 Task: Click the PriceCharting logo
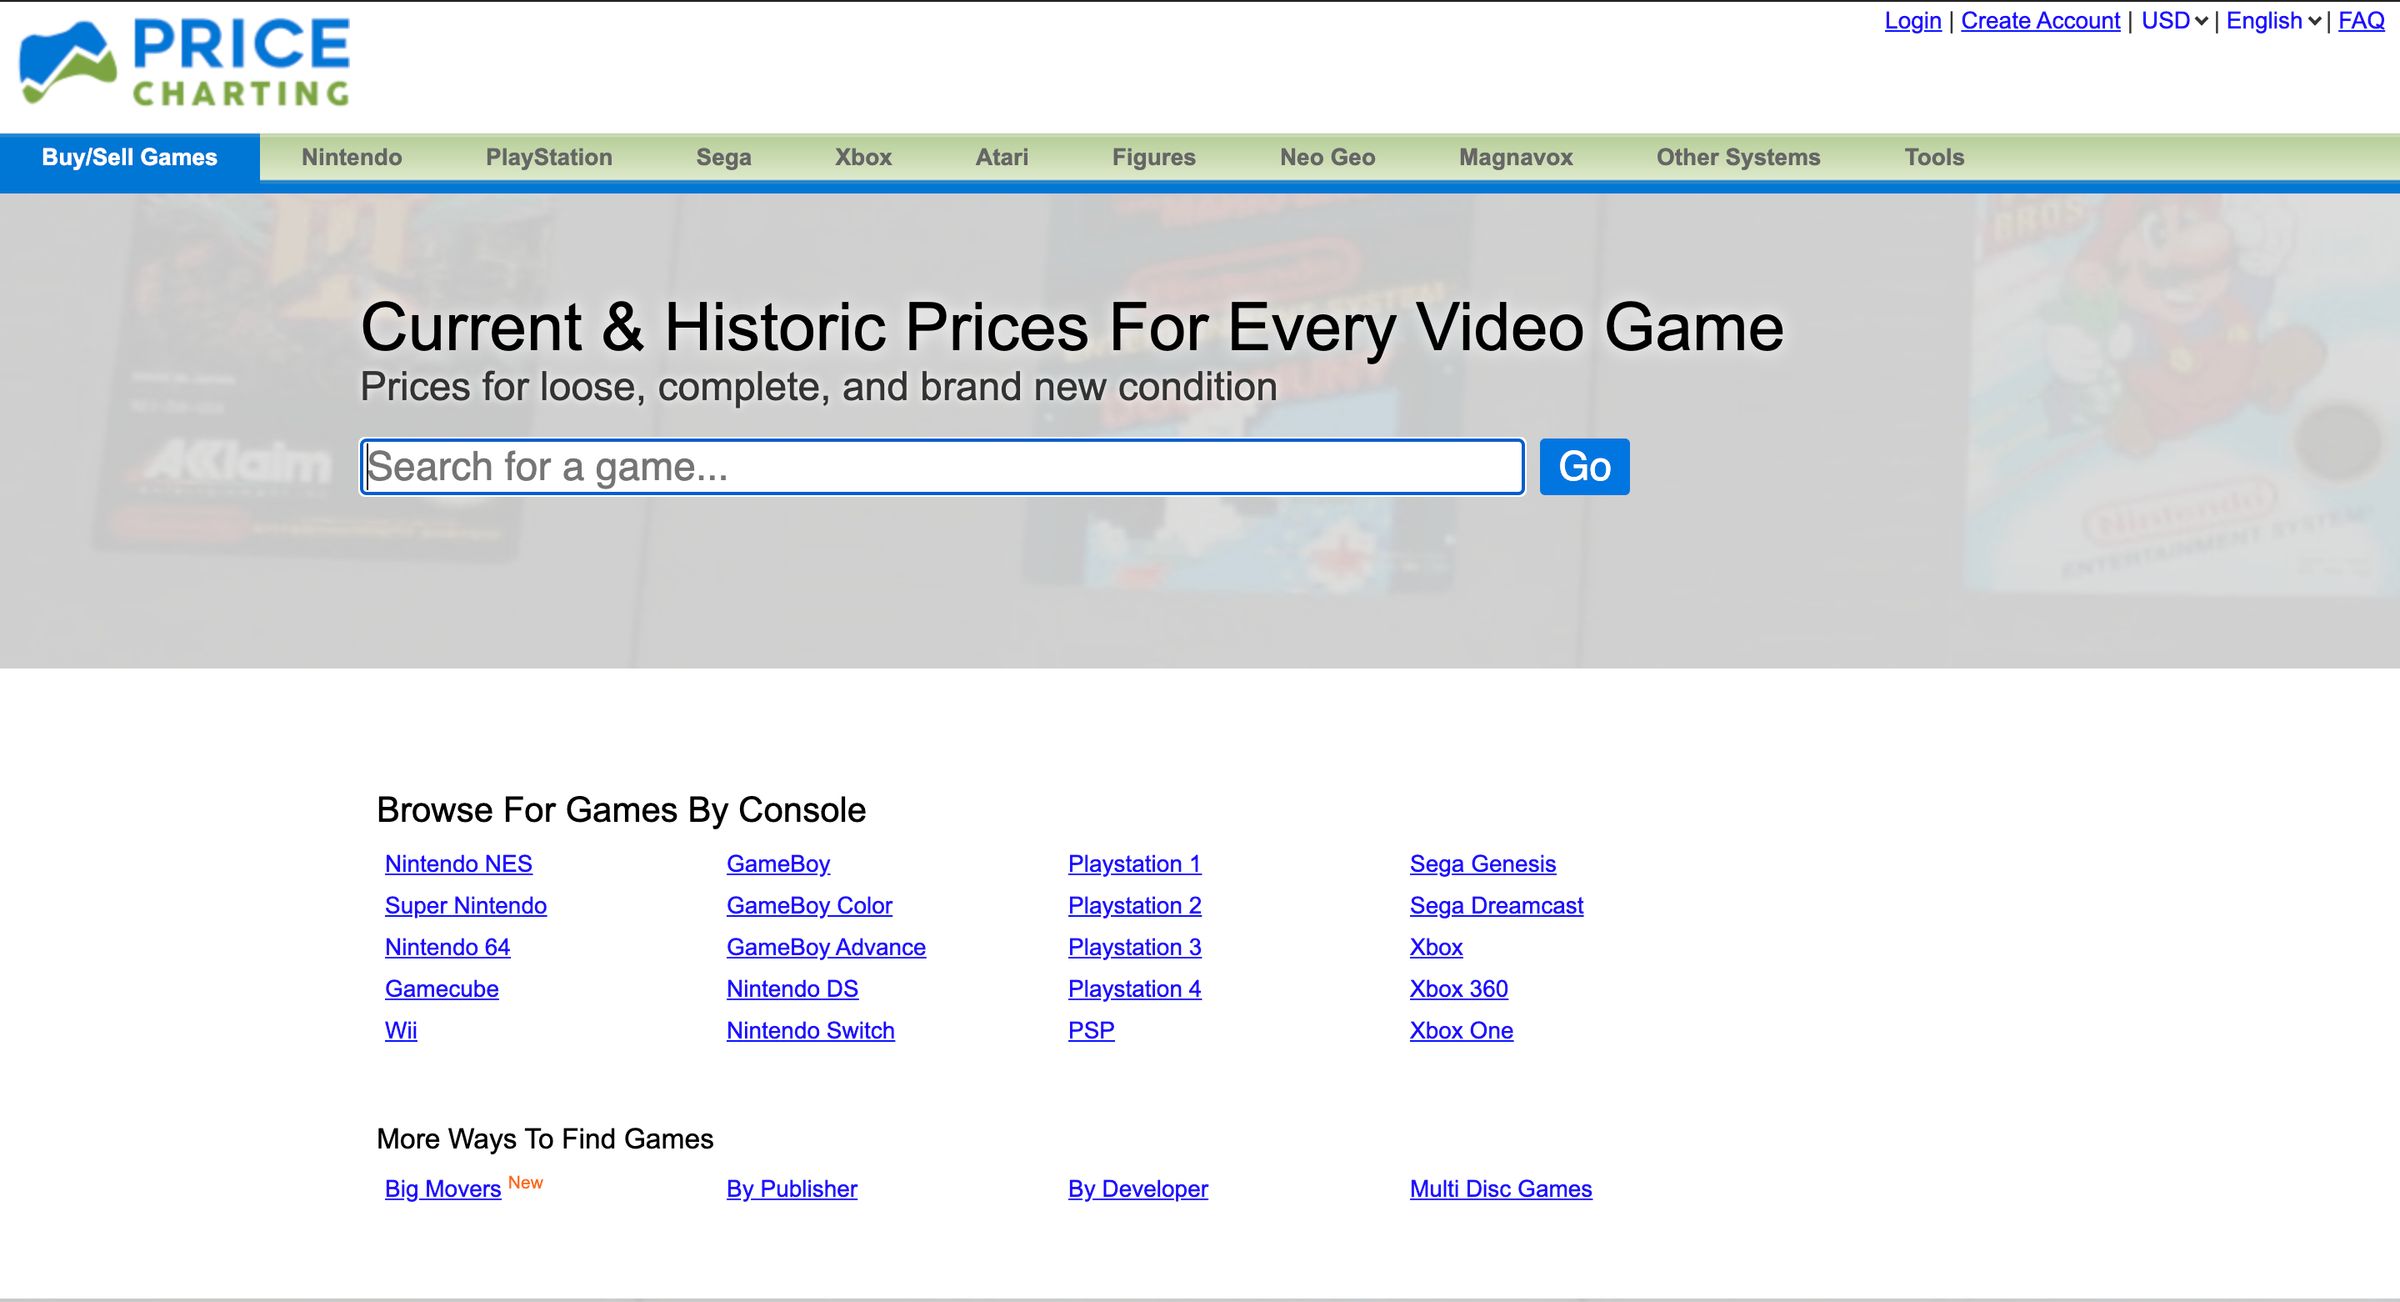pyautogui.click(x=185, y=62)
